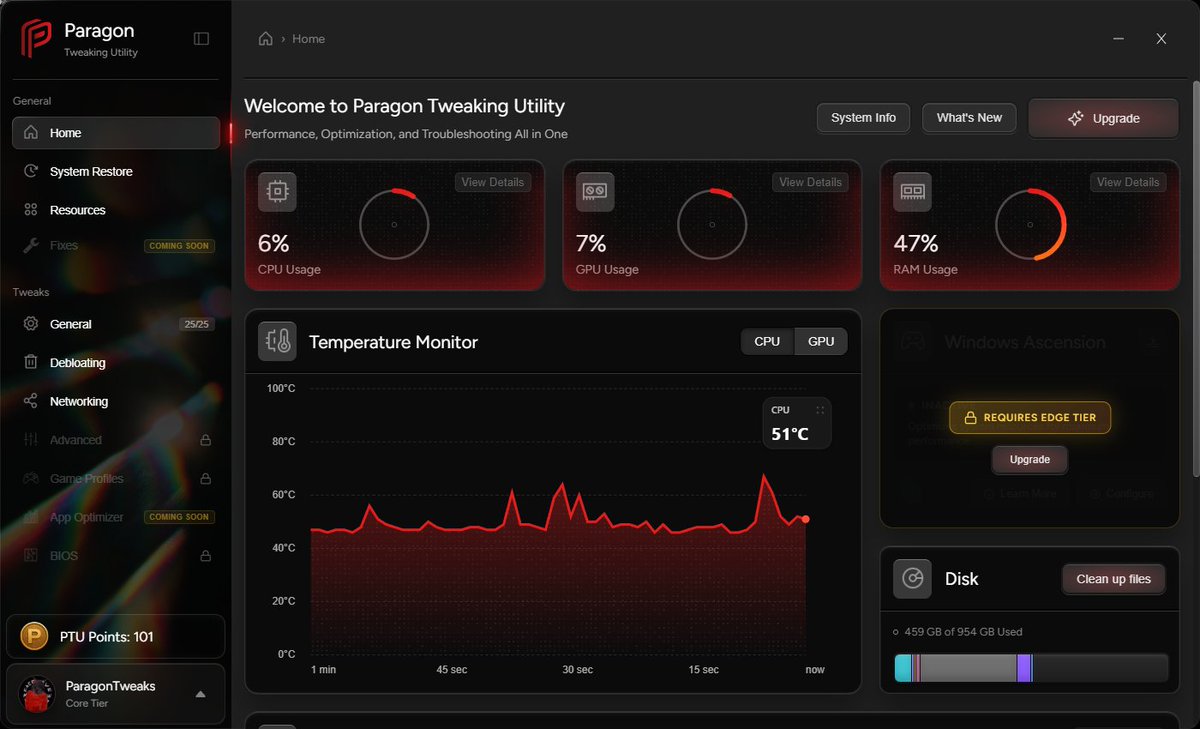Click the CPU usage ring gauge
Image resolution: width=1200 pixels, height=729 pixels.
coord(394,224)
